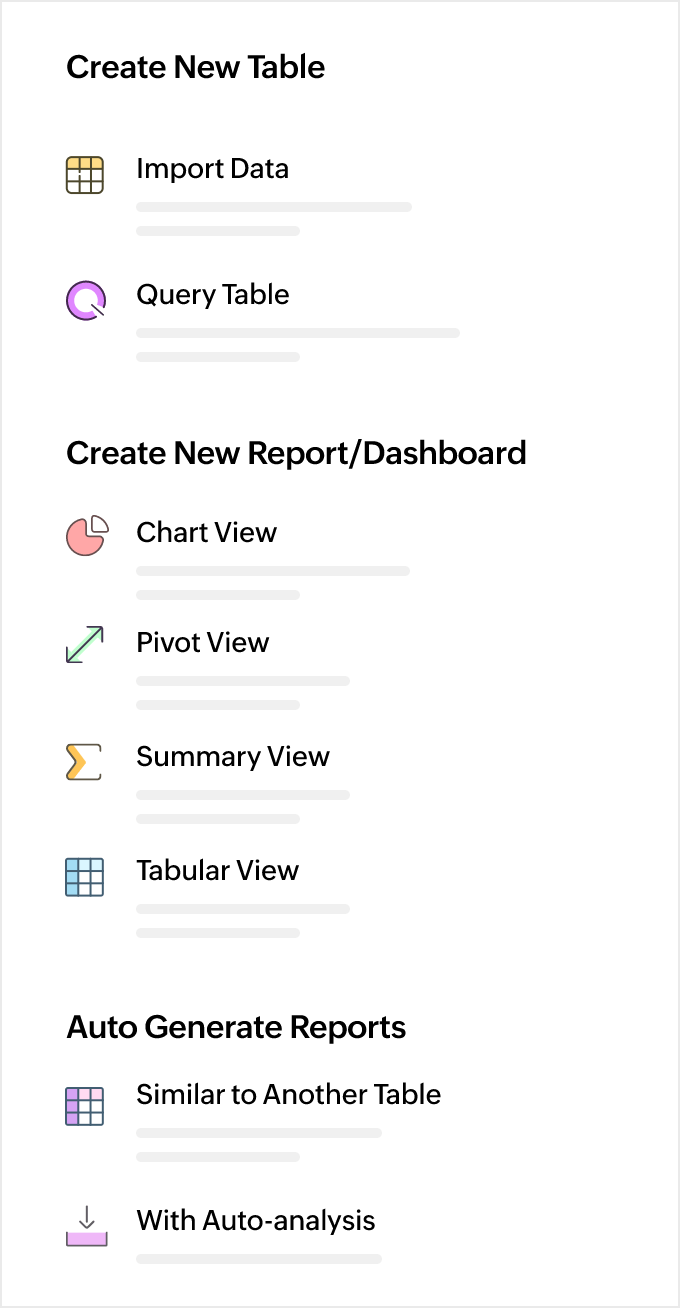Open the Import Data option
The height and width of the screenshot is (1308, 680).
(x=212, y=169)
